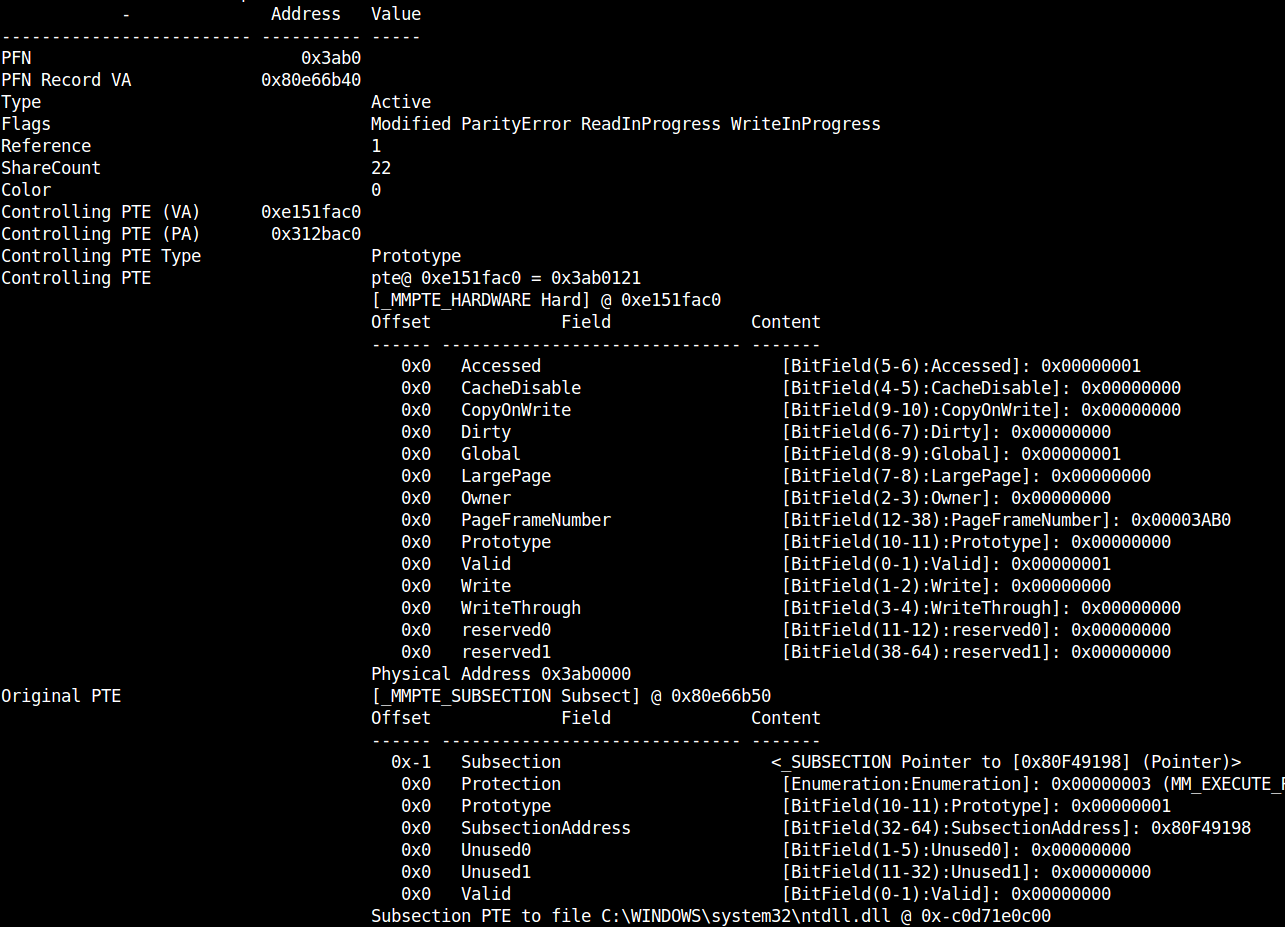Viewport: 1285px width, 927px height.
Task: Select the _MMPTE_HARDWARE Hard header line
Action: point(546,300)
